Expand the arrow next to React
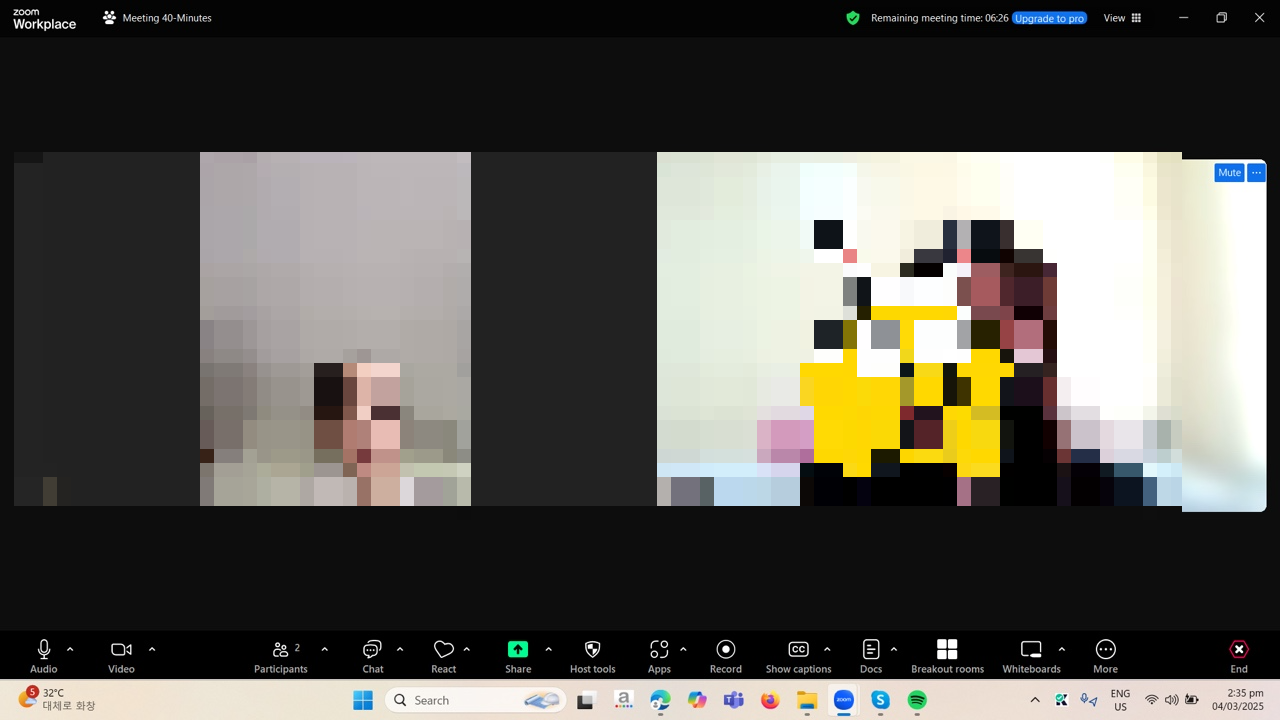 [x=467, y=650]
